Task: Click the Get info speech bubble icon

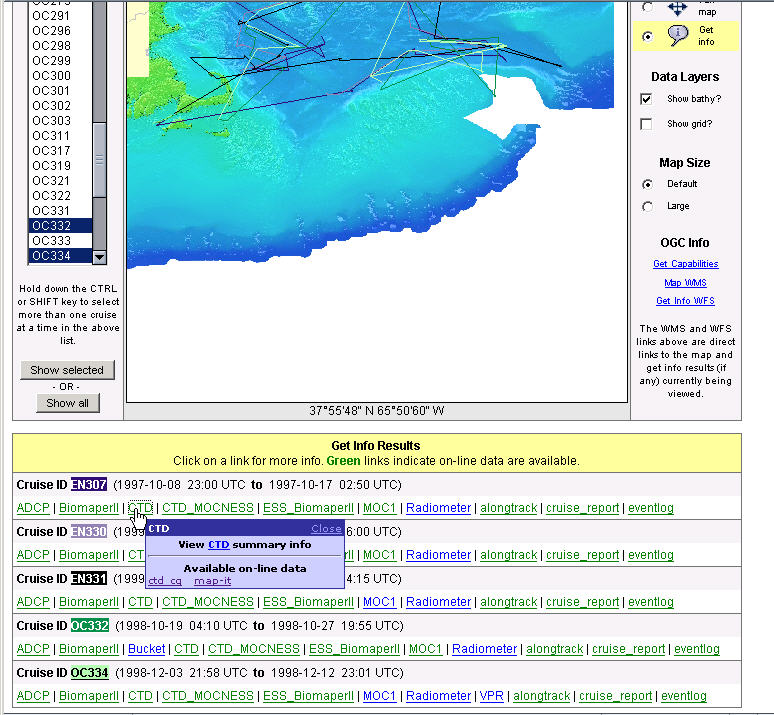Action: click(679, 36)
